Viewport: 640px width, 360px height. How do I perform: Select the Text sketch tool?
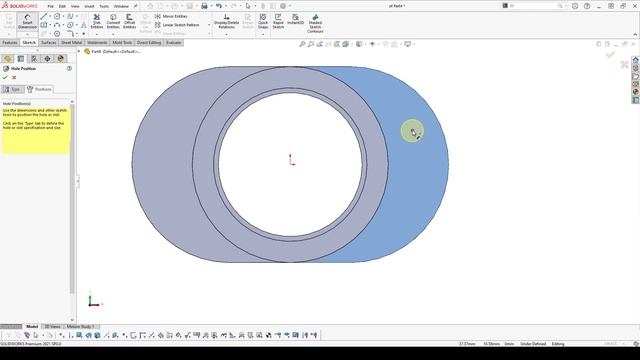point(84,25)
